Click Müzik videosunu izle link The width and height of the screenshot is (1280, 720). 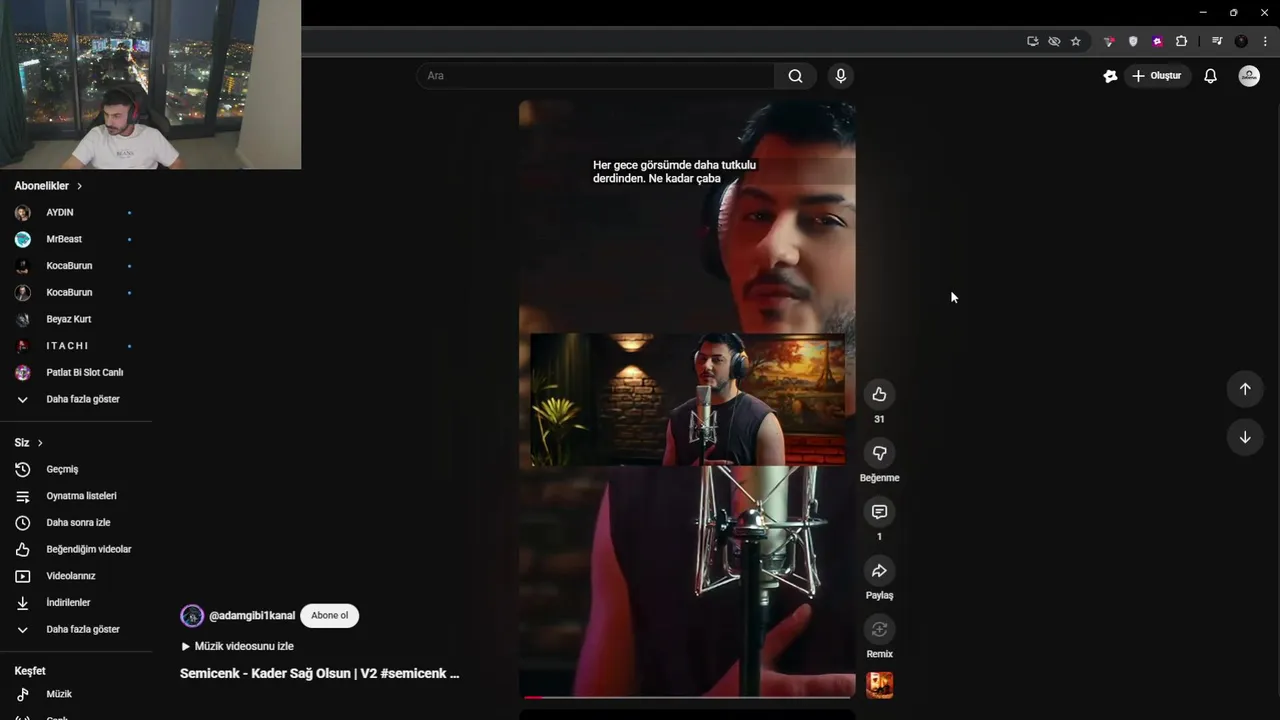237,646
